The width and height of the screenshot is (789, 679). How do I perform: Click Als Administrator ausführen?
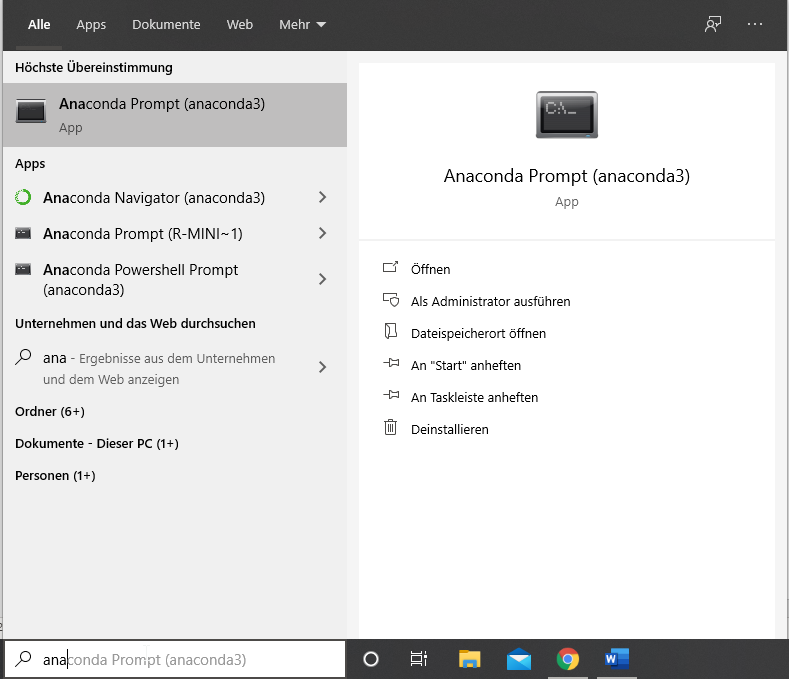[x=490, y=301]
